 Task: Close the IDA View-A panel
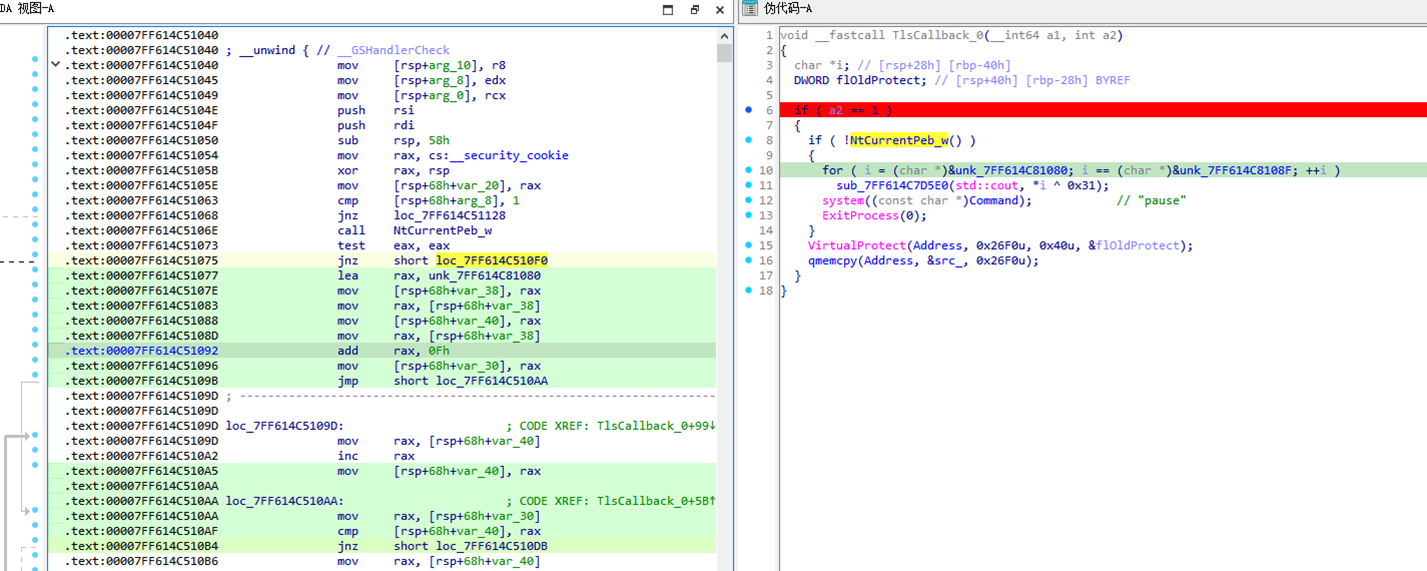coord(721,9)
